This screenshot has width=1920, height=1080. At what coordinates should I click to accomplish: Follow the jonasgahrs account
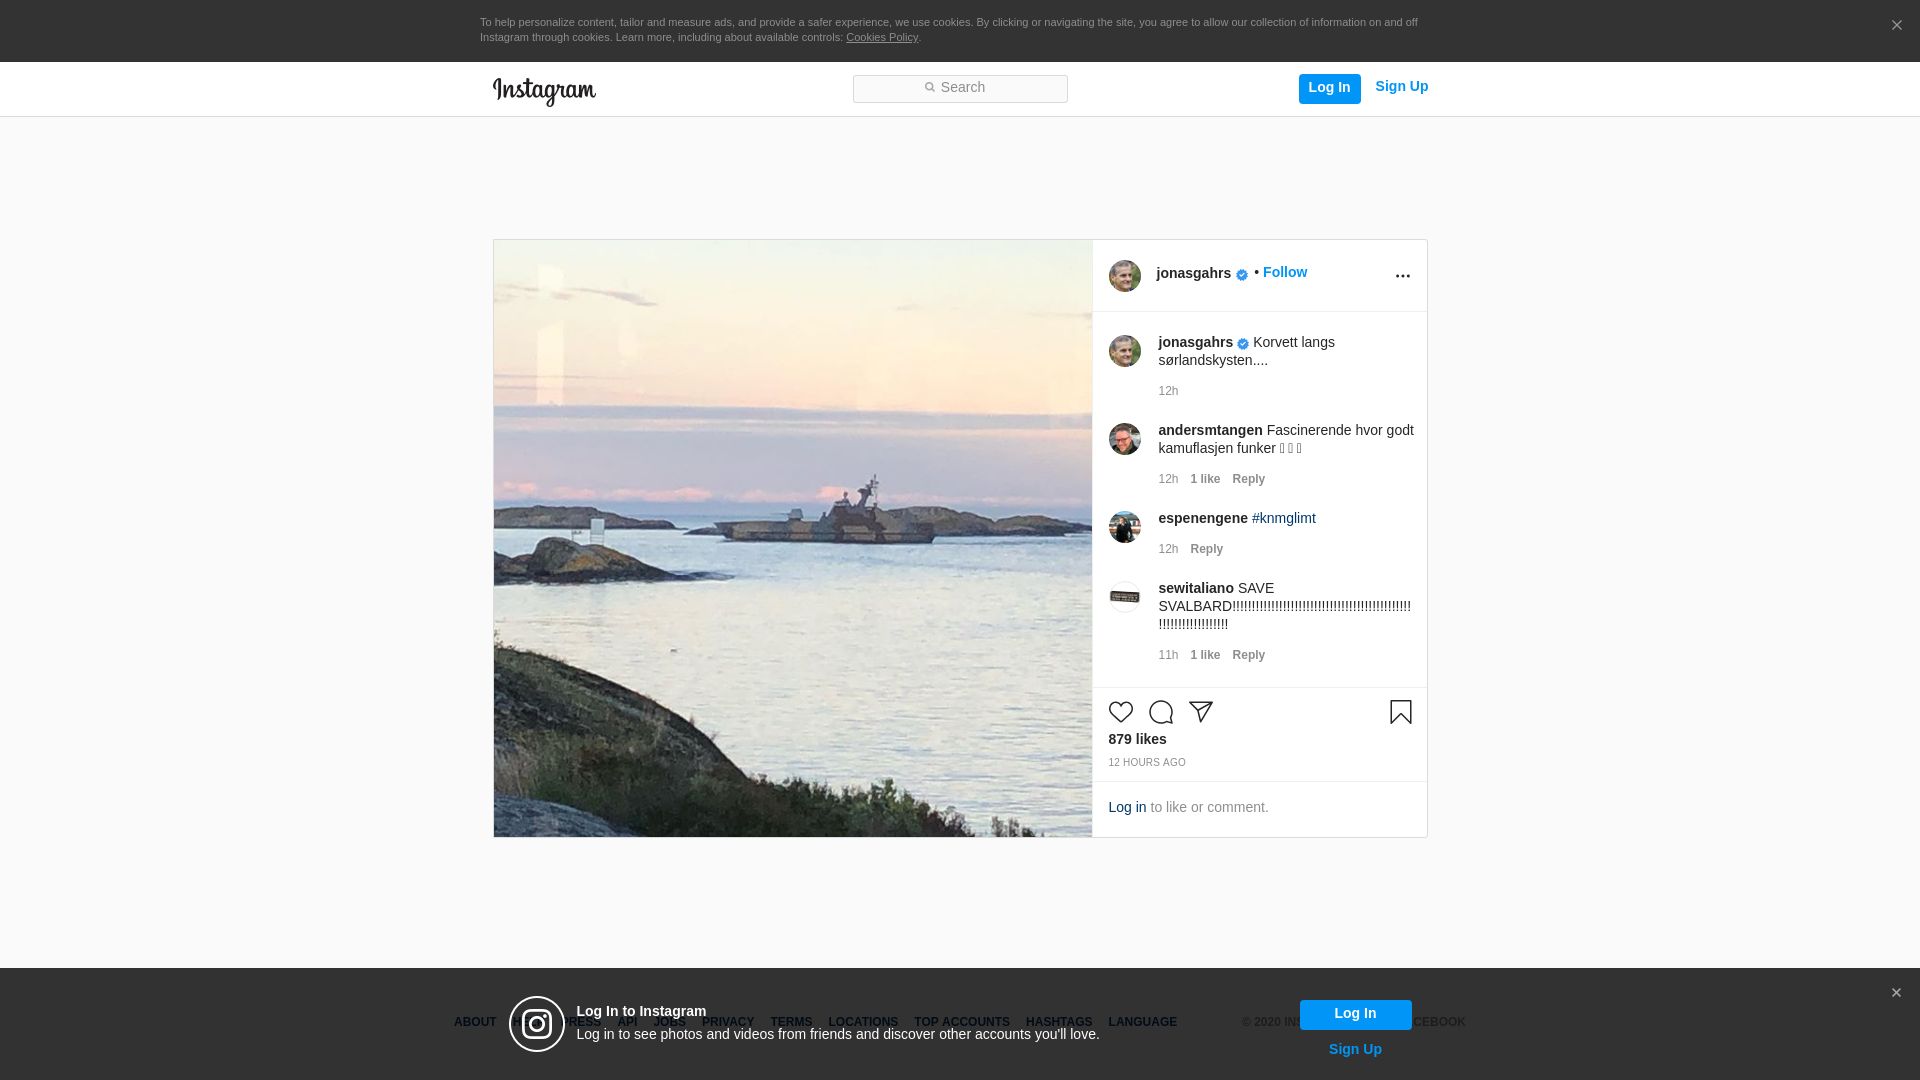point(1284,272)
